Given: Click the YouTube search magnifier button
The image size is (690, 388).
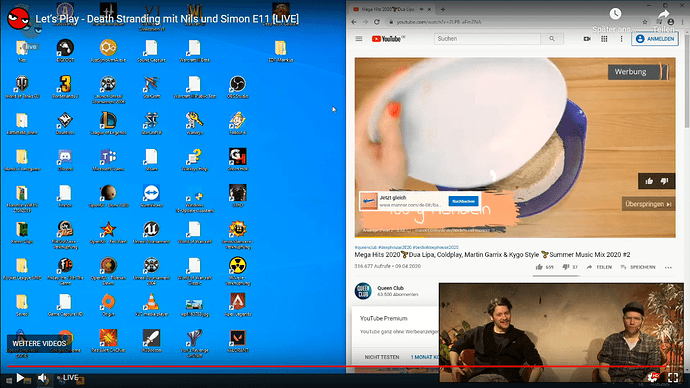Looking at the screenshot, I should coord(552,39).
